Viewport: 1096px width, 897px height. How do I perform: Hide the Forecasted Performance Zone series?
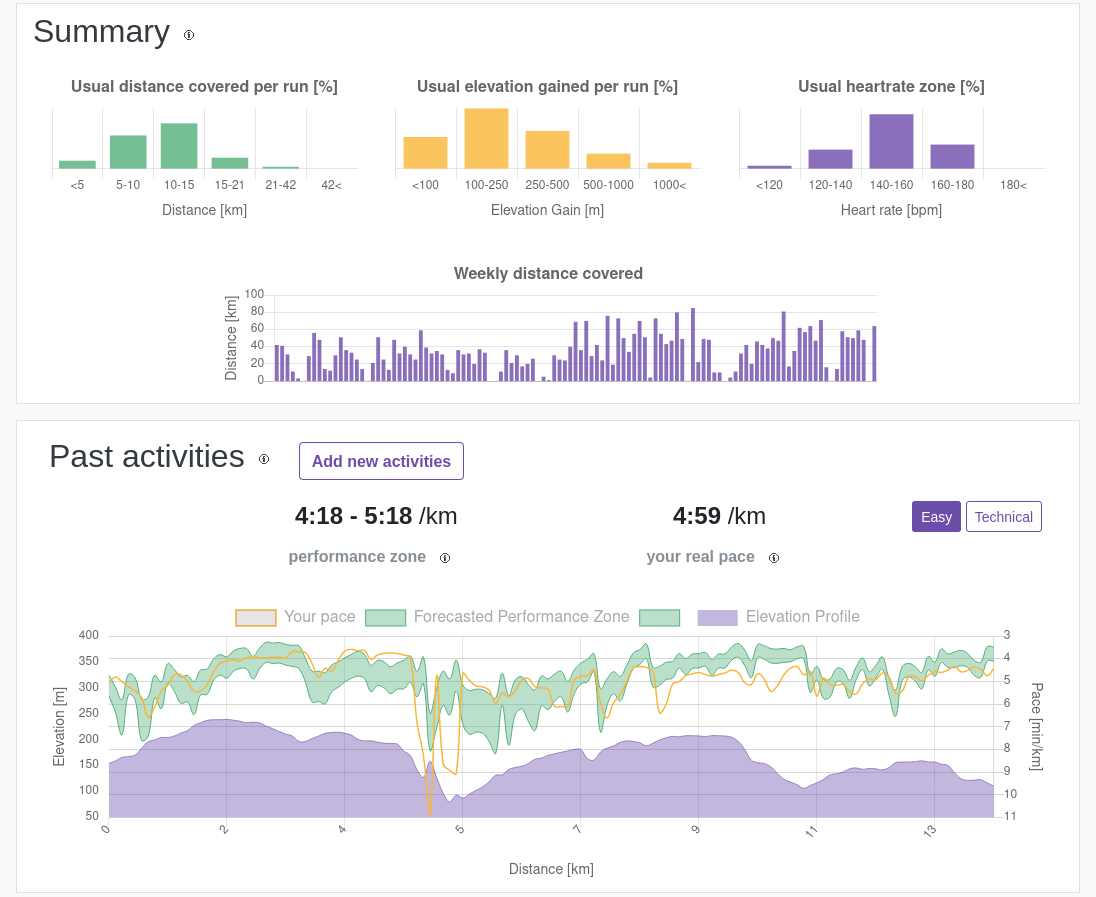(521, 617)
